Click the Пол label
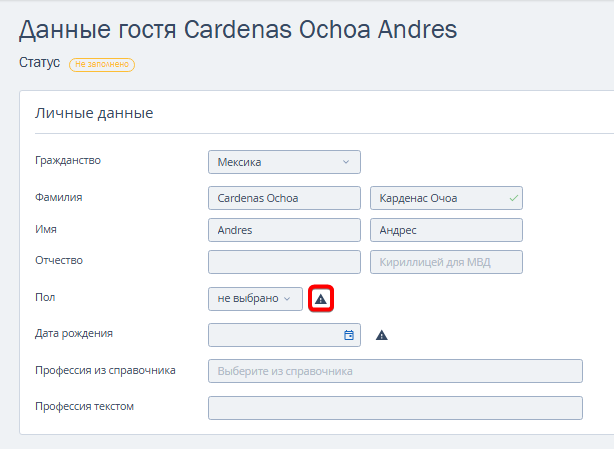Screen dimensions: 614x449 click(45, 297)
